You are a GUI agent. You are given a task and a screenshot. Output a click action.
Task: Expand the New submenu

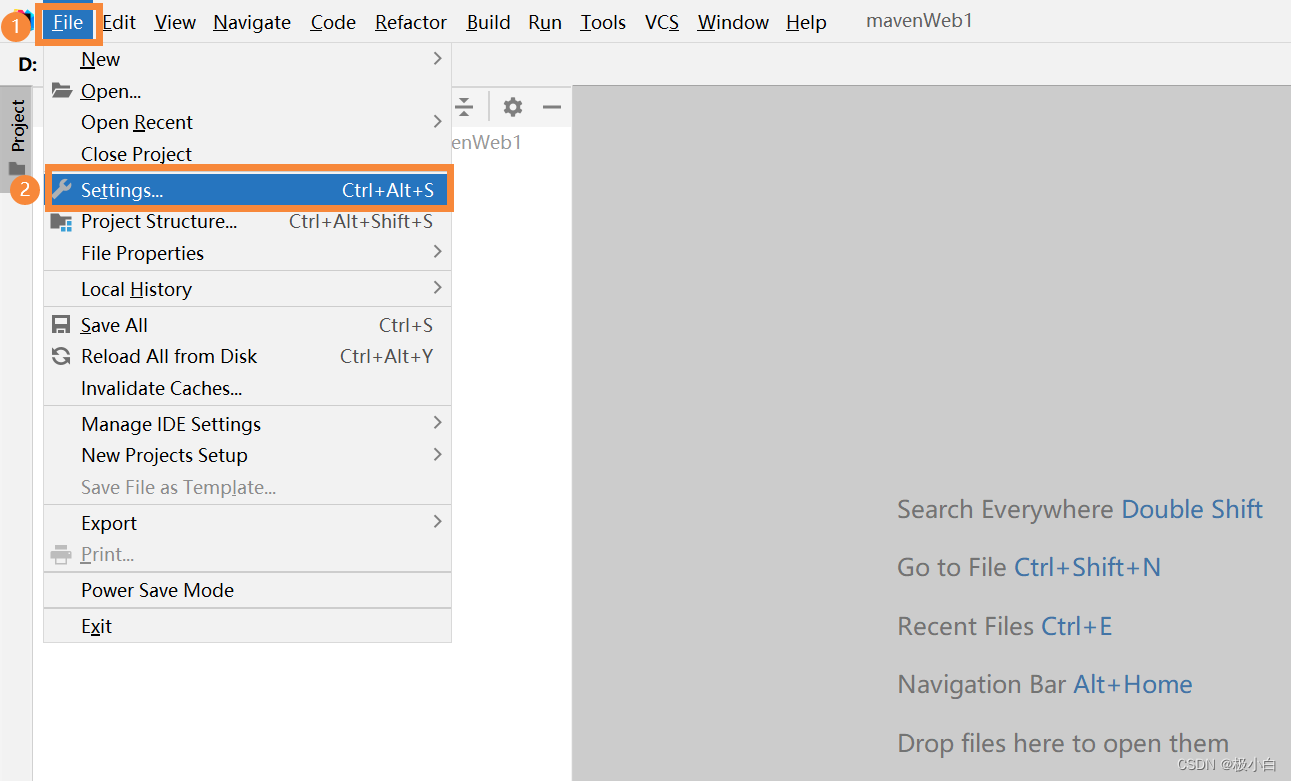tap(247, 59)
